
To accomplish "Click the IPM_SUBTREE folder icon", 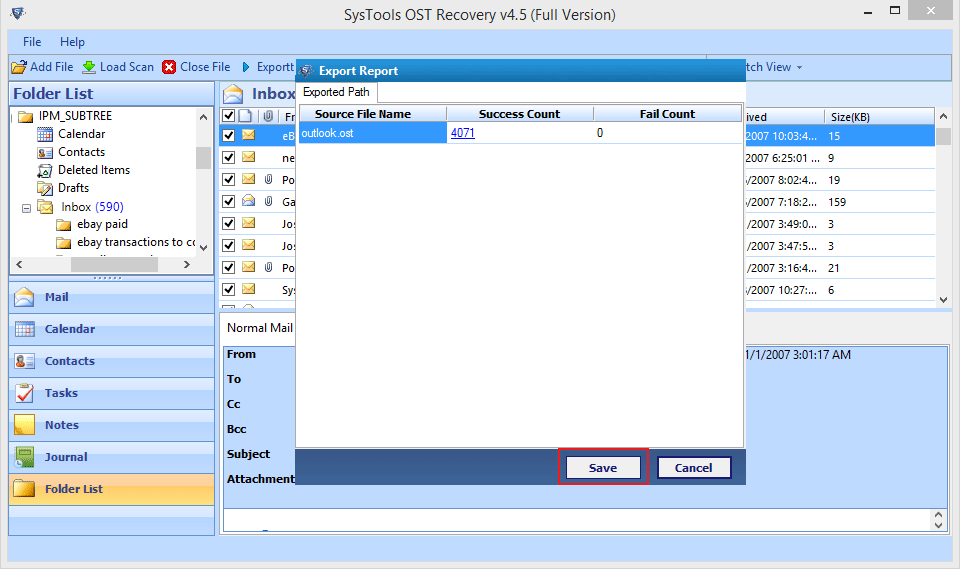I will click(25, 116).
